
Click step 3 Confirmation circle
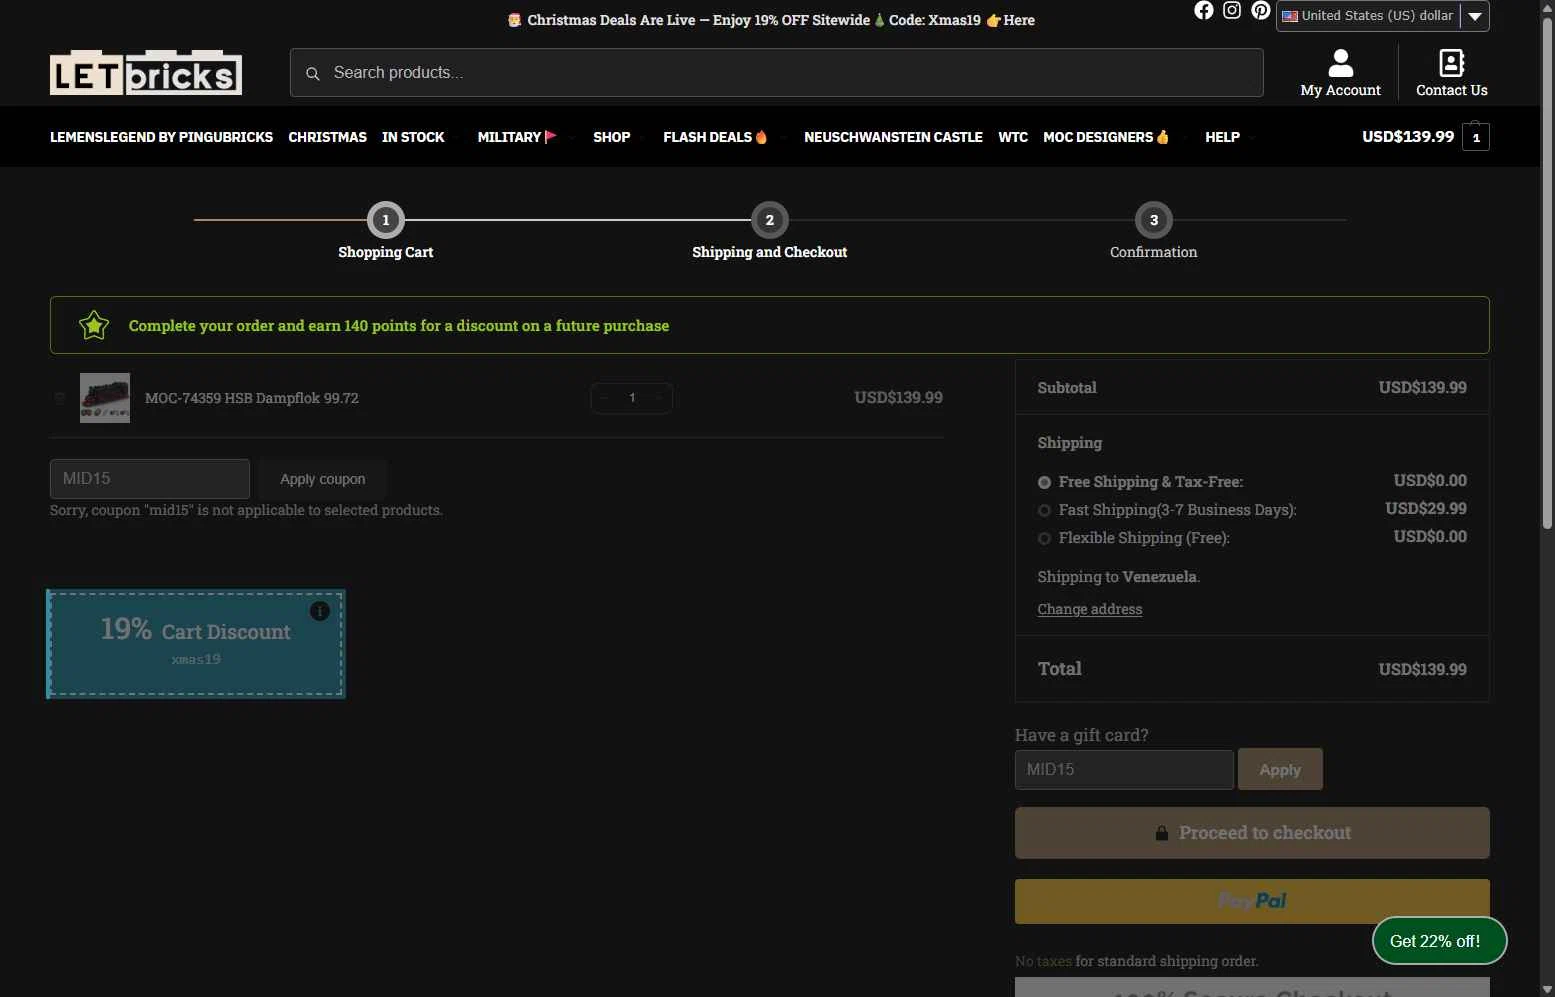click(1154, 220)
